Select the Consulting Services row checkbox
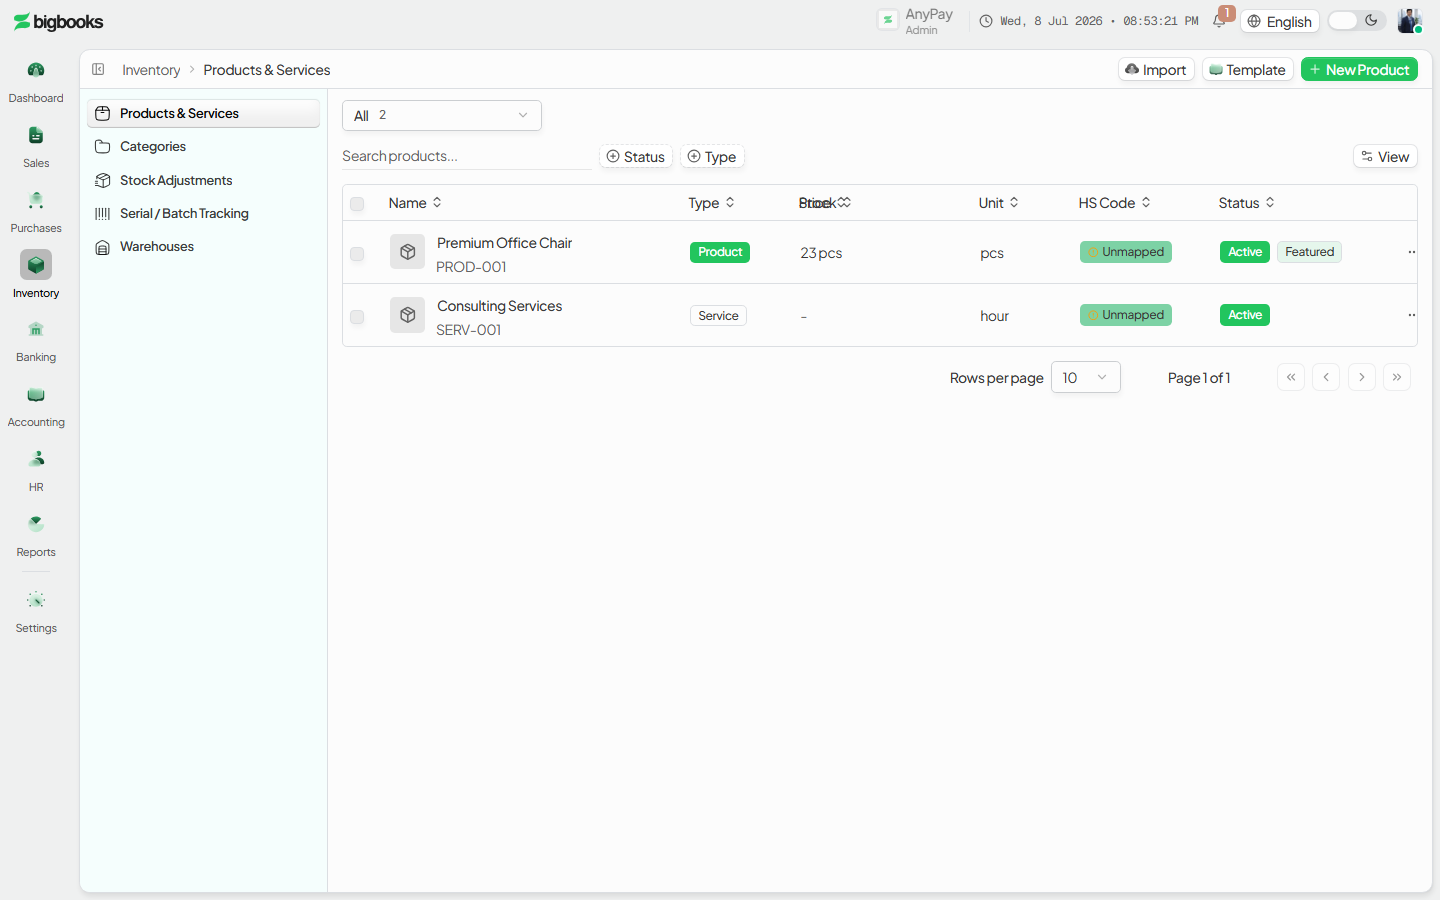The image size is (1440, 900). 357,317
